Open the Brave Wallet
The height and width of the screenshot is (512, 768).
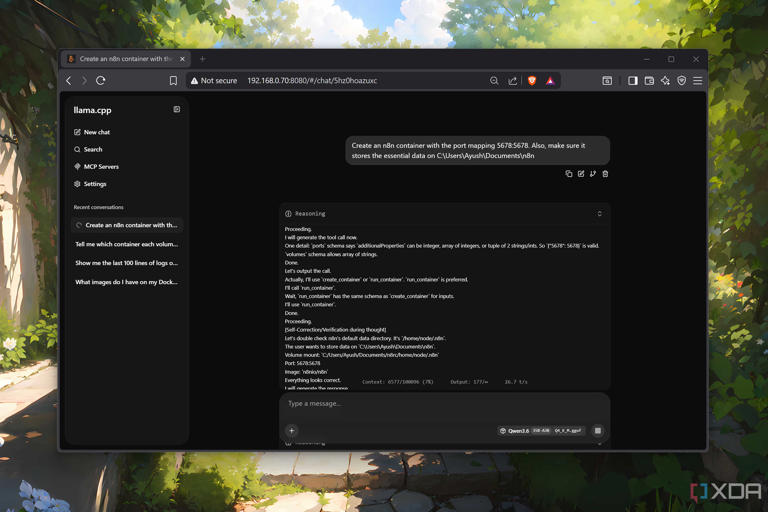[x=649, y=80]
